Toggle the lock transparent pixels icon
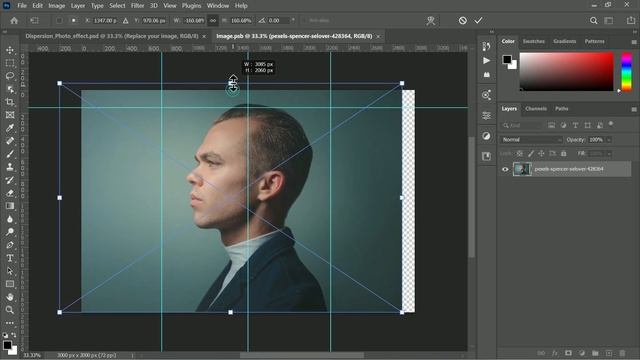Image resolution: width=640 pixels, height=360 pixels. 520,153
